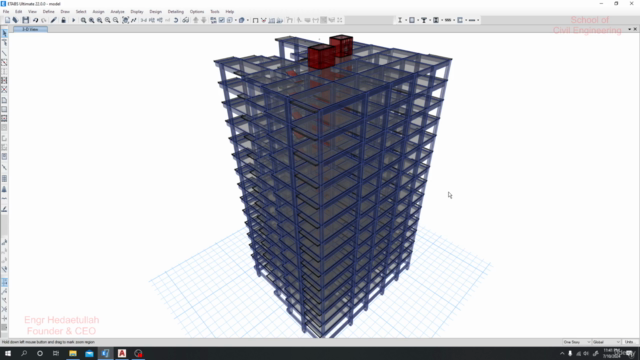This screenshot has width=640, height=360.
Task: Open the steel frame design dropdown arrow
Action: [x=406, y=20]
